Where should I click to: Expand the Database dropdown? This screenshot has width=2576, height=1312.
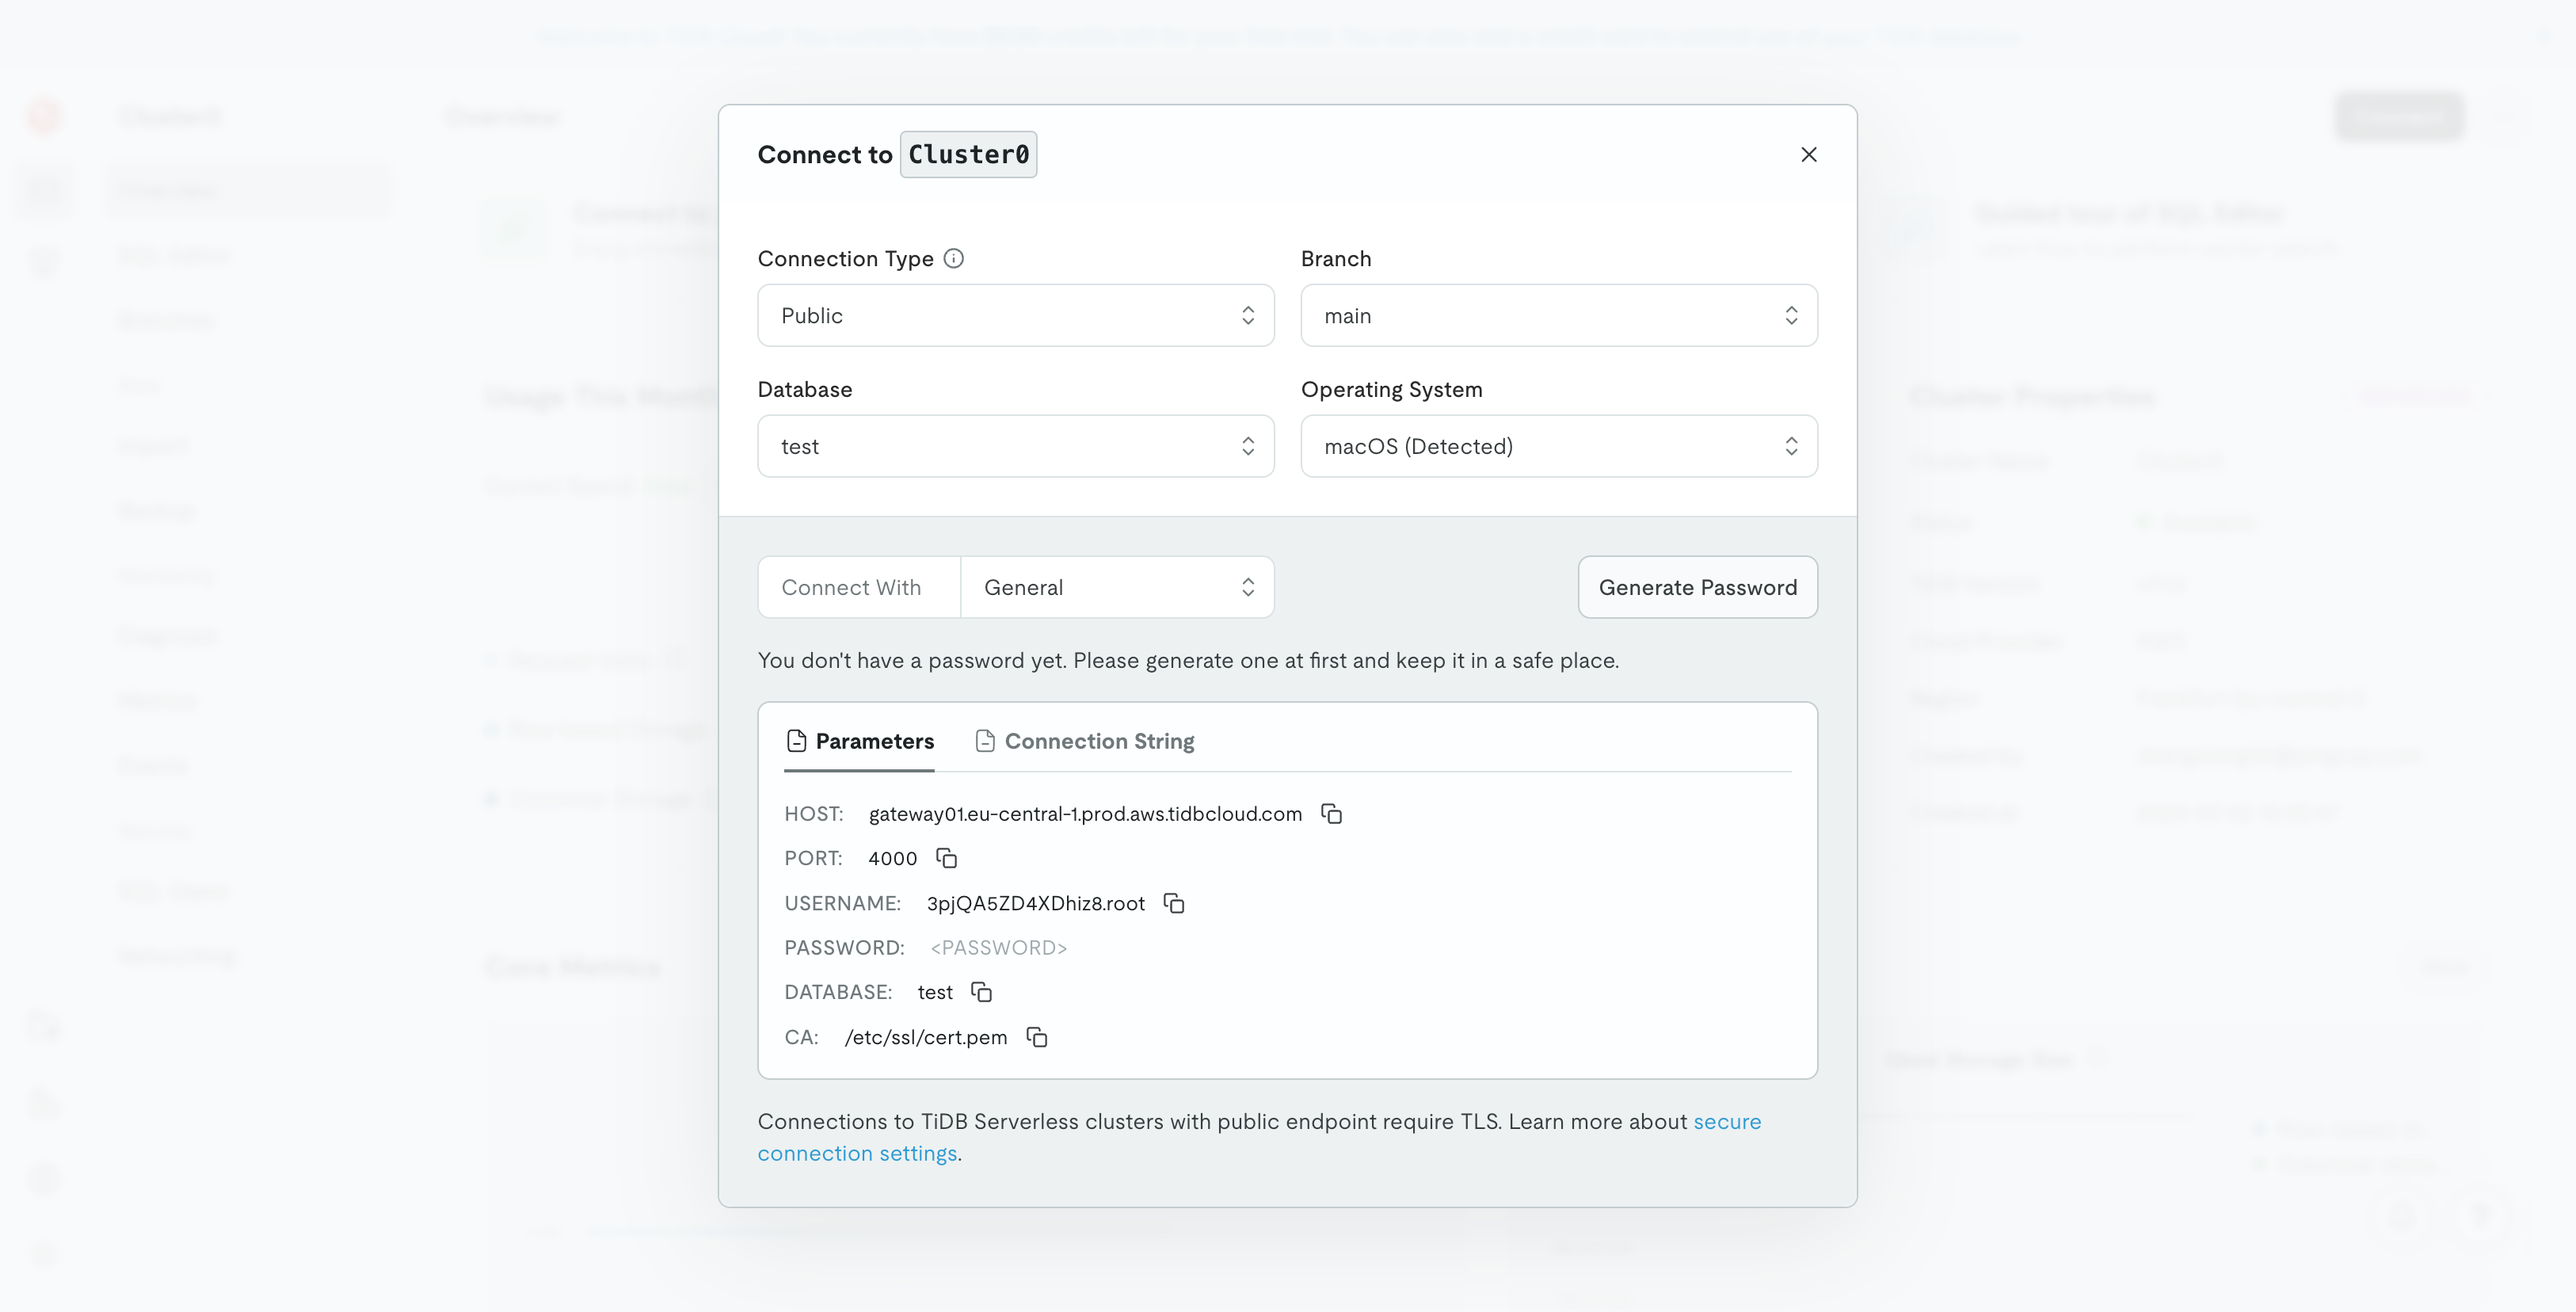pos(1015,446)
